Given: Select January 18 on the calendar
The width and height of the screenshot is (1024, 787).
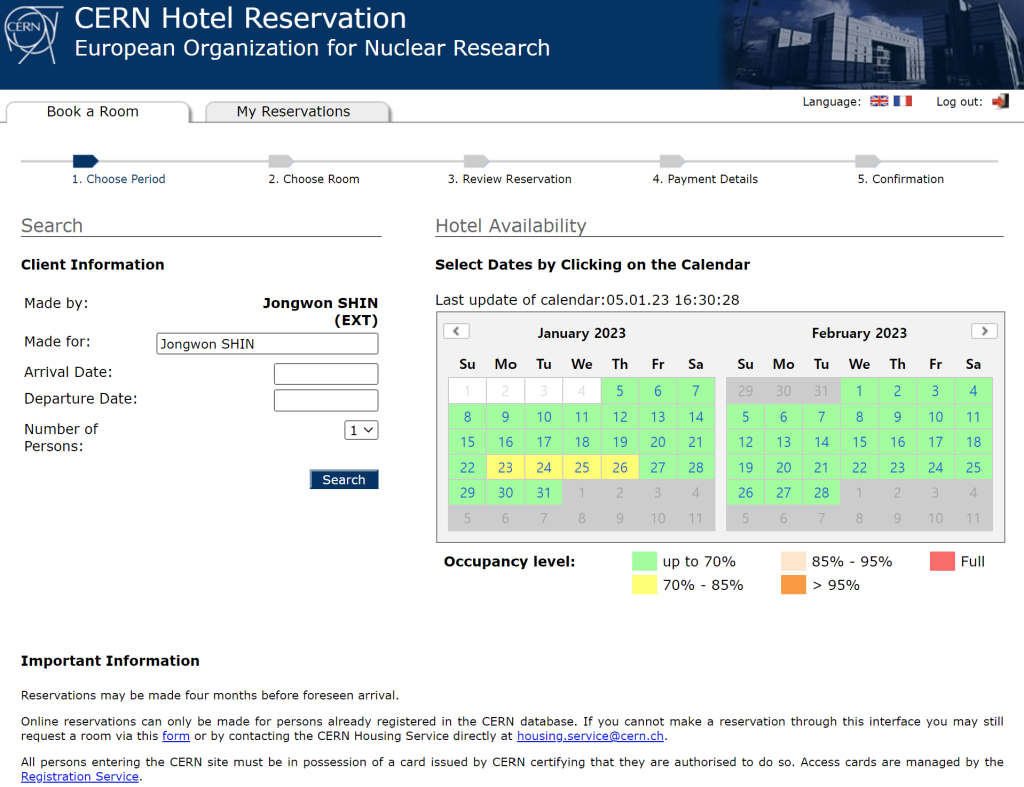Looking at the screenshot, I should point(582,442).
